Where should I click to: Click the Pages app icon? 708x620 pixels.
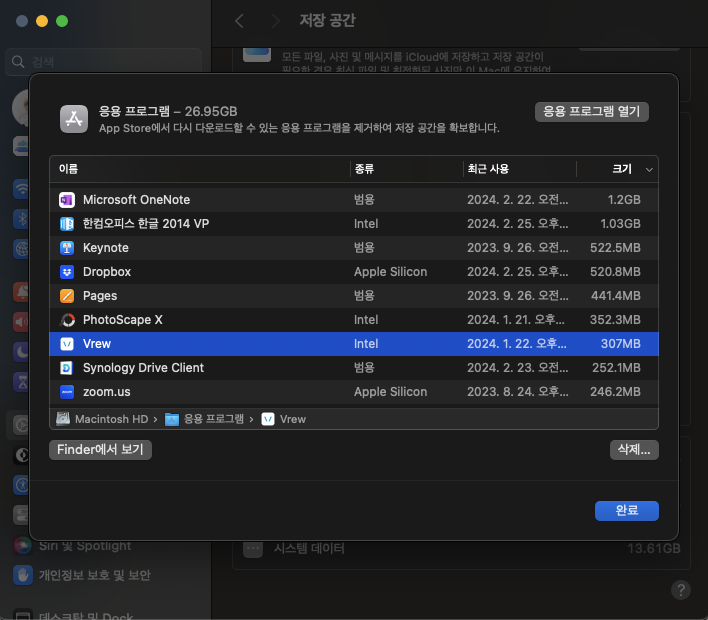[x=67, y=296]
